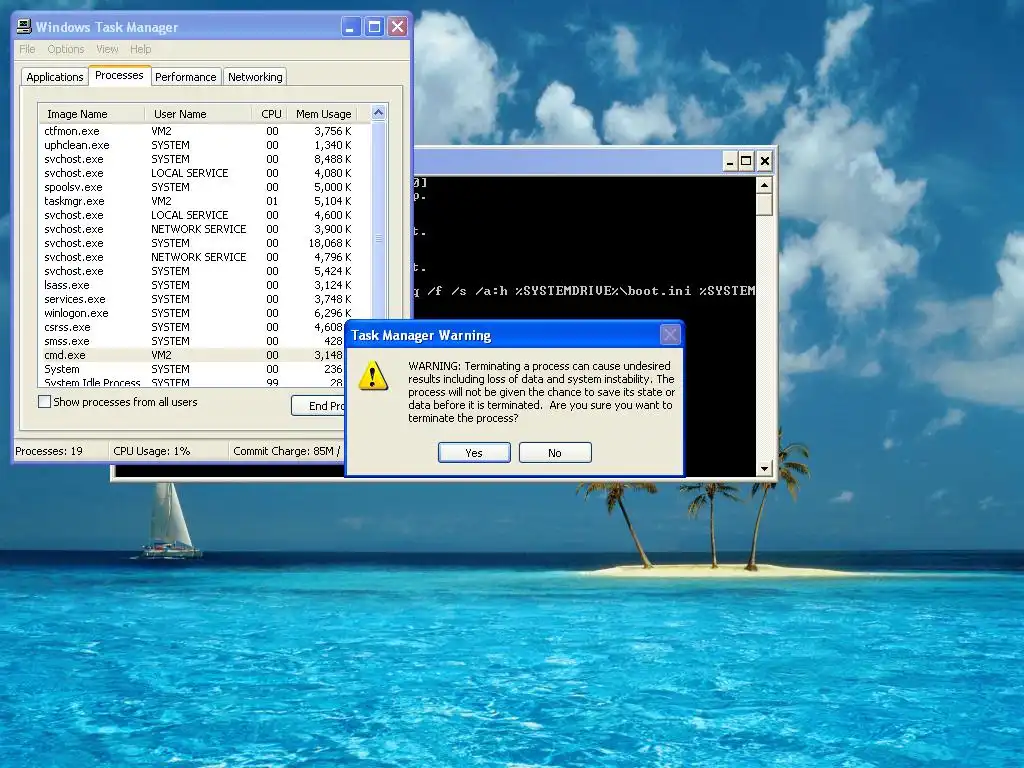Maximize the Windows Task Manager window
This screenshot has width=1024, height=768.
tap(374, 27)
